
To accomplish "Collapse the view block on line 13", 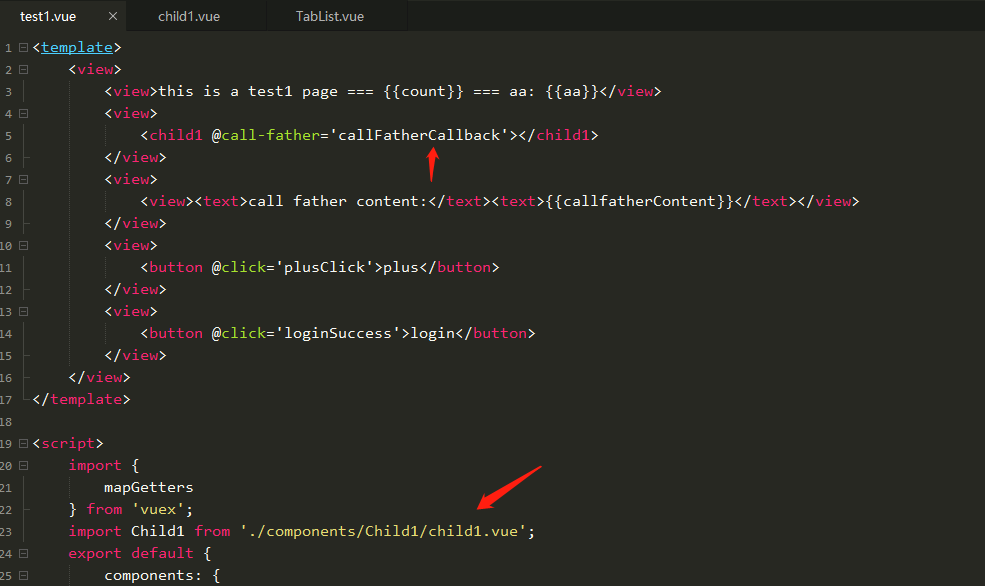I will (x=23, y=311).
